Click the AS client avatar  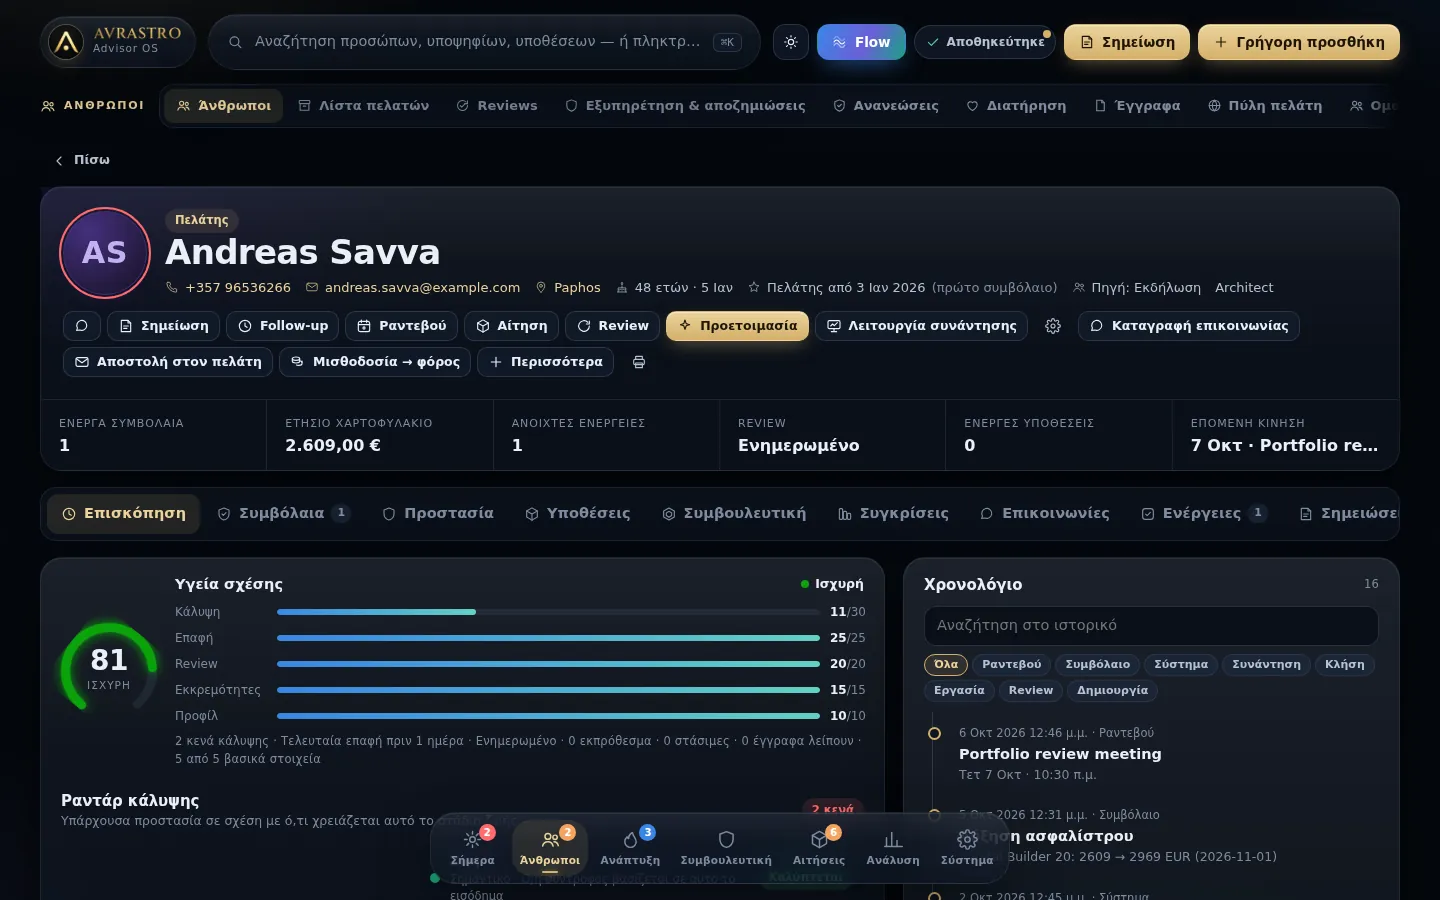(x=105, y=253)
